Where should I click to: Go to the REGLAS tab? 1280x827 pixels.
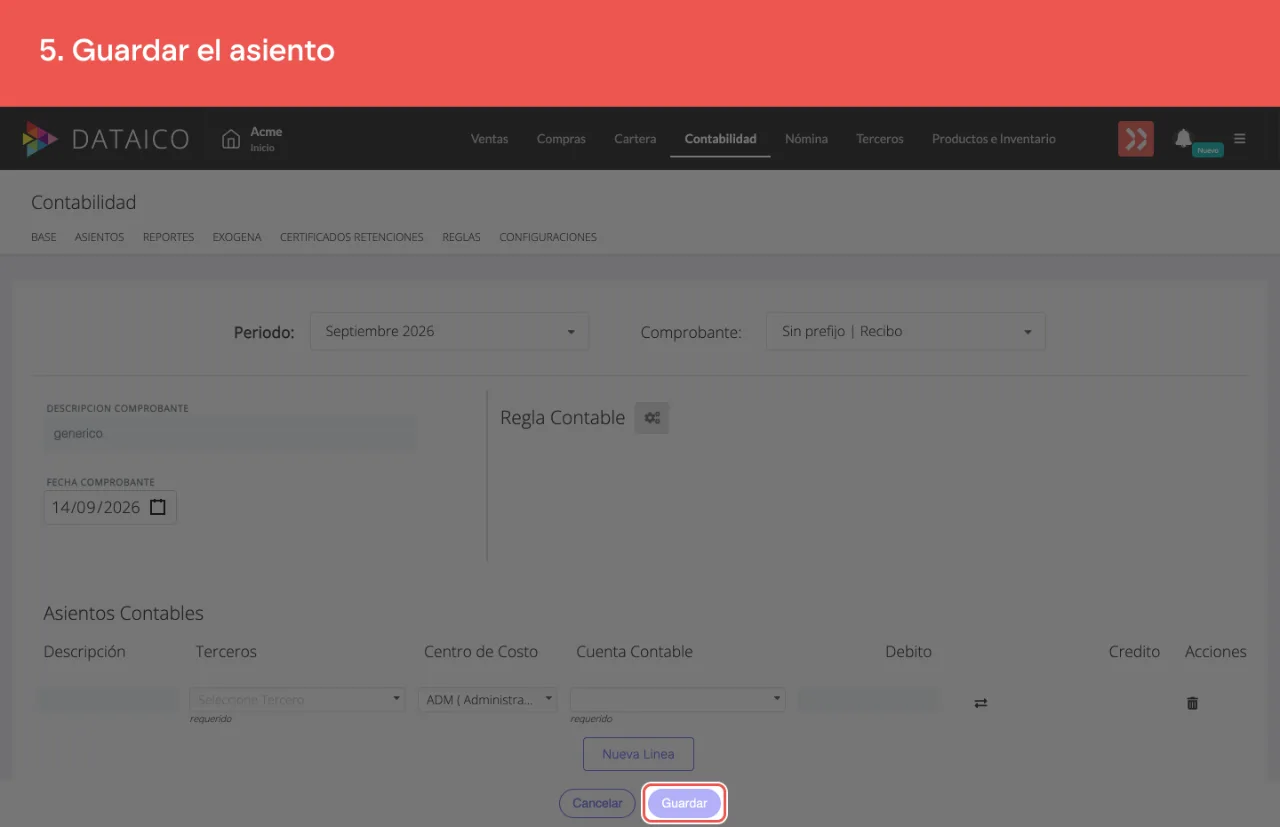(461, 237)
